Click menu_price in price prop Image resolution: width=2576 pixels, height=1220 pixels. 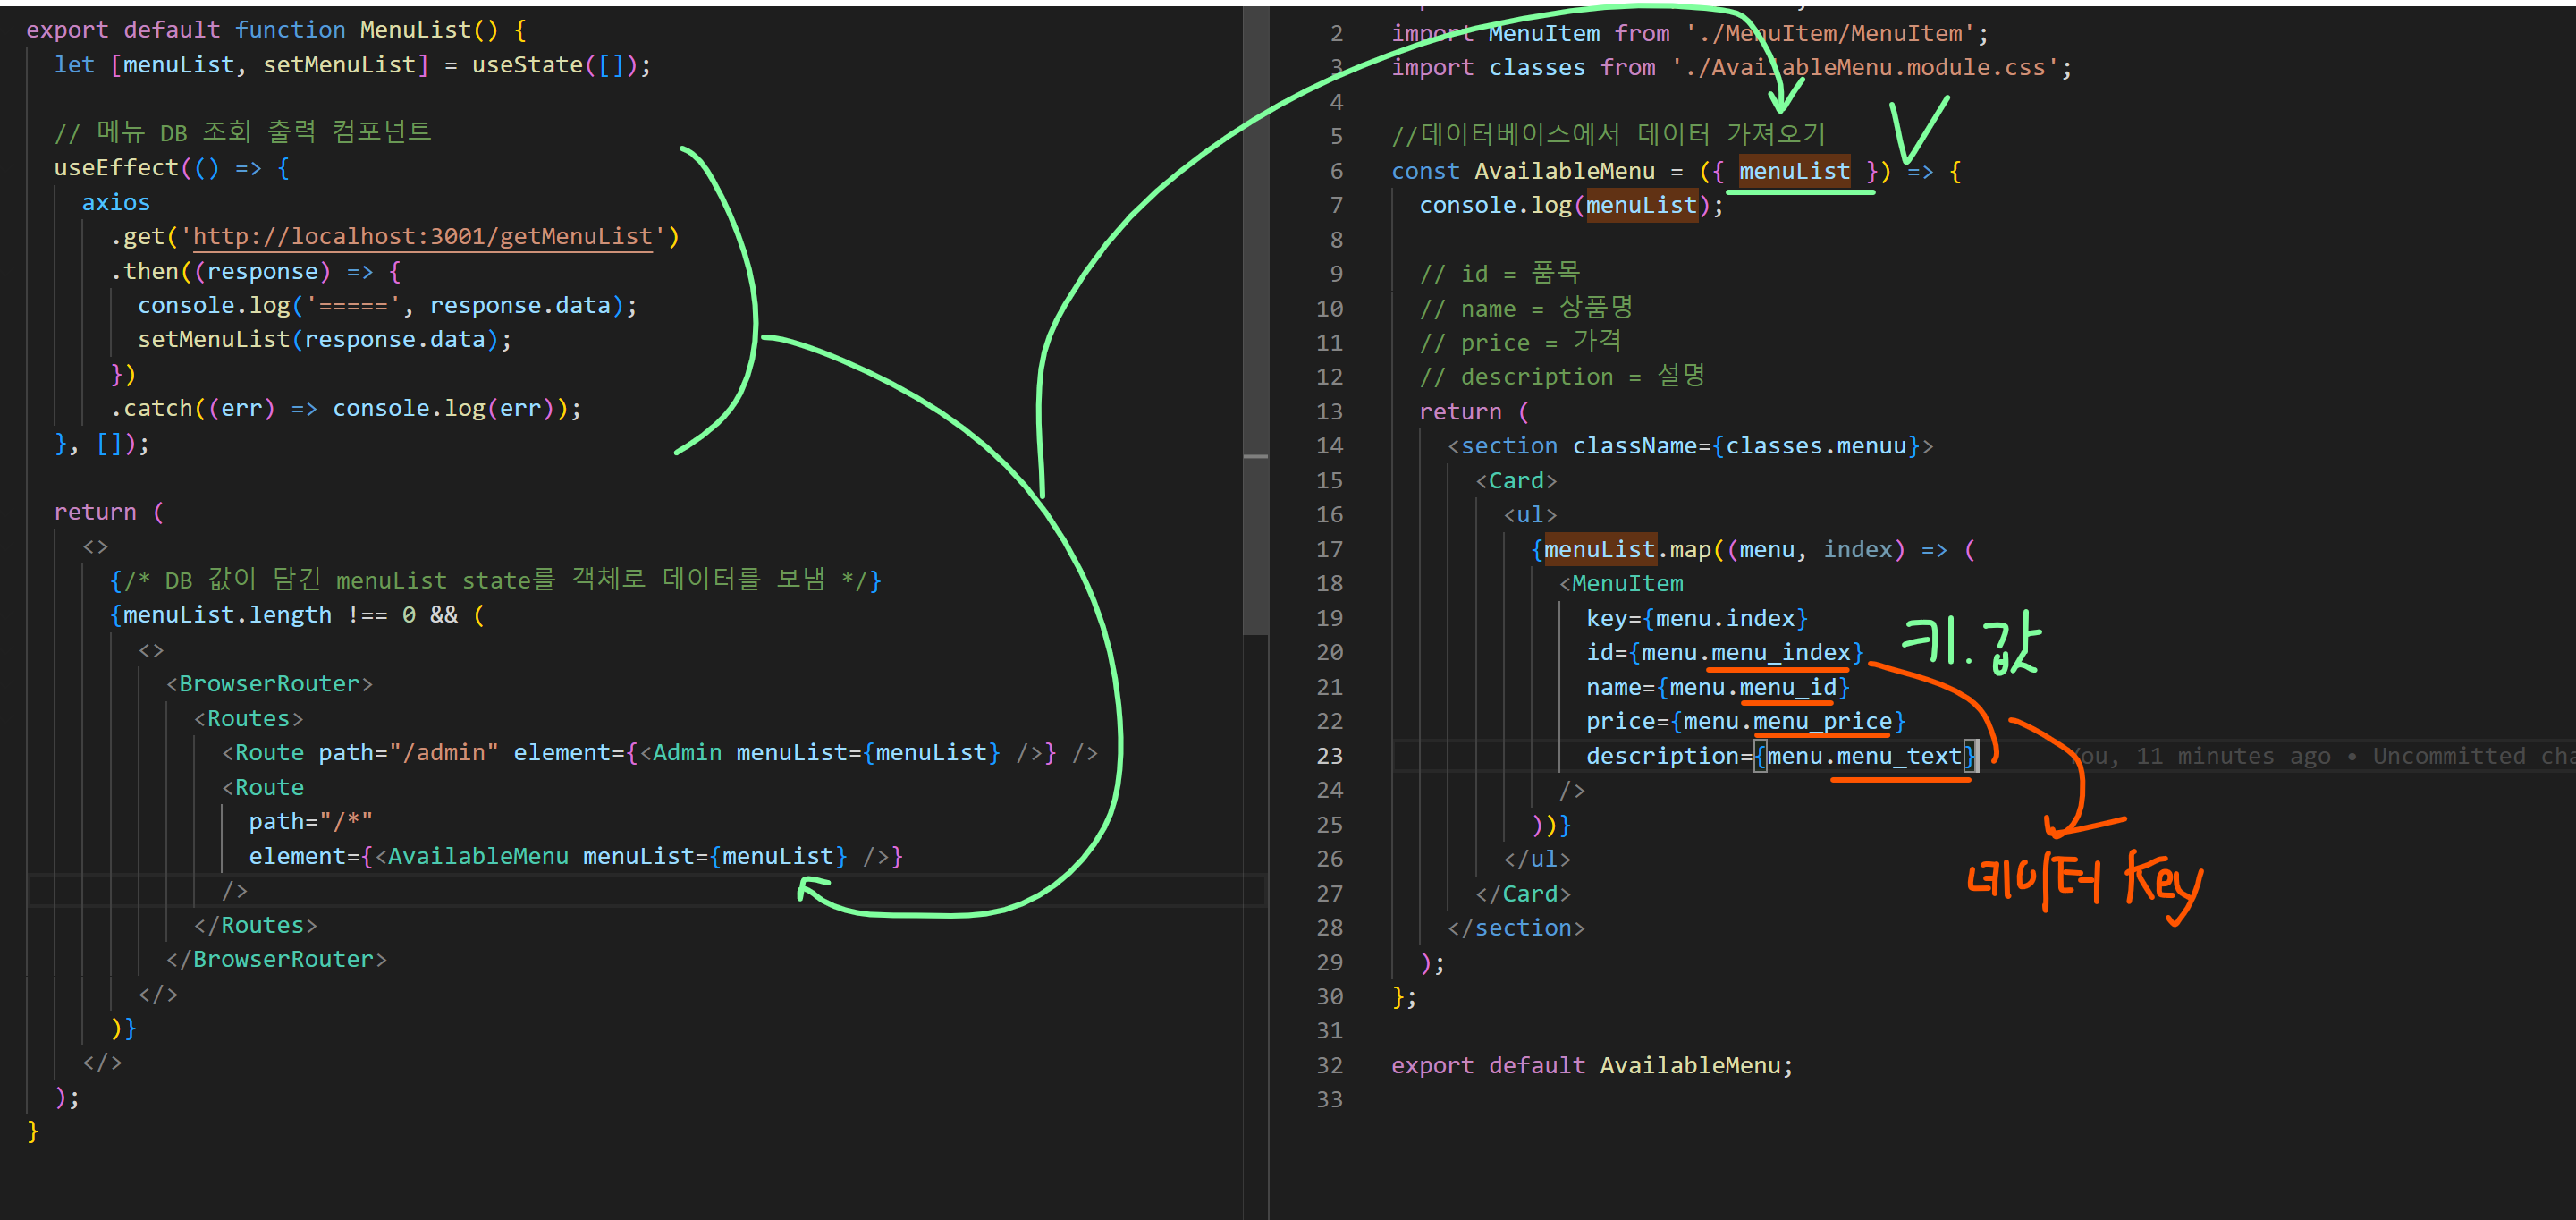(1822, 722)
